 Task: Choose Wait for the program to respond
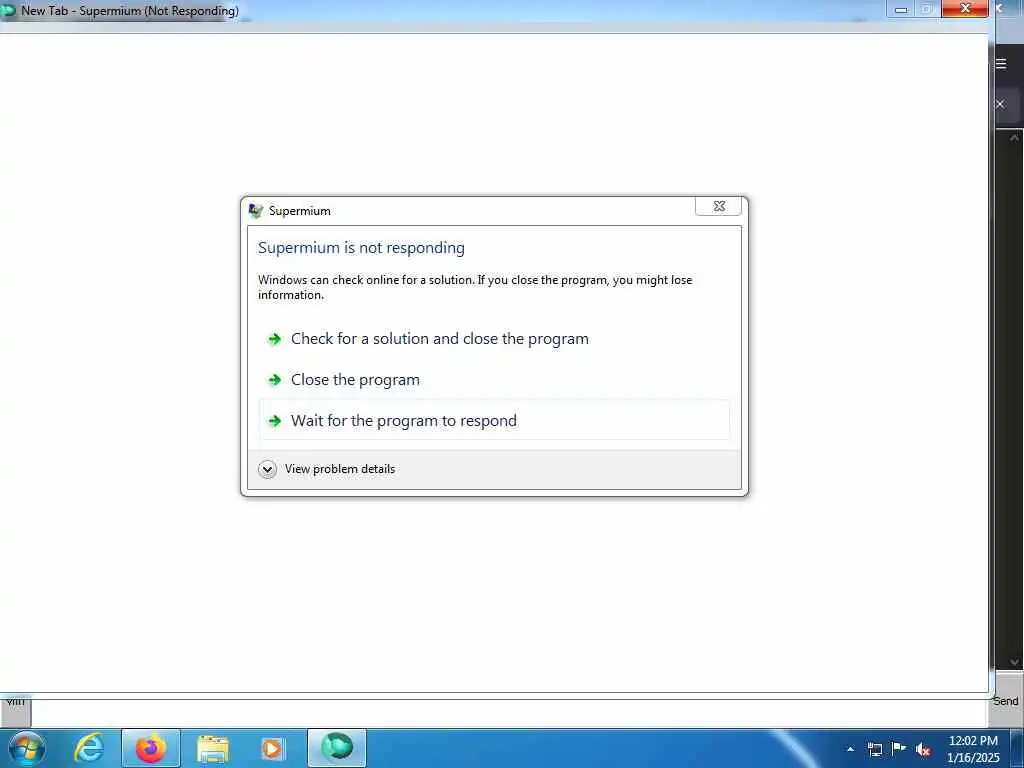494,421
